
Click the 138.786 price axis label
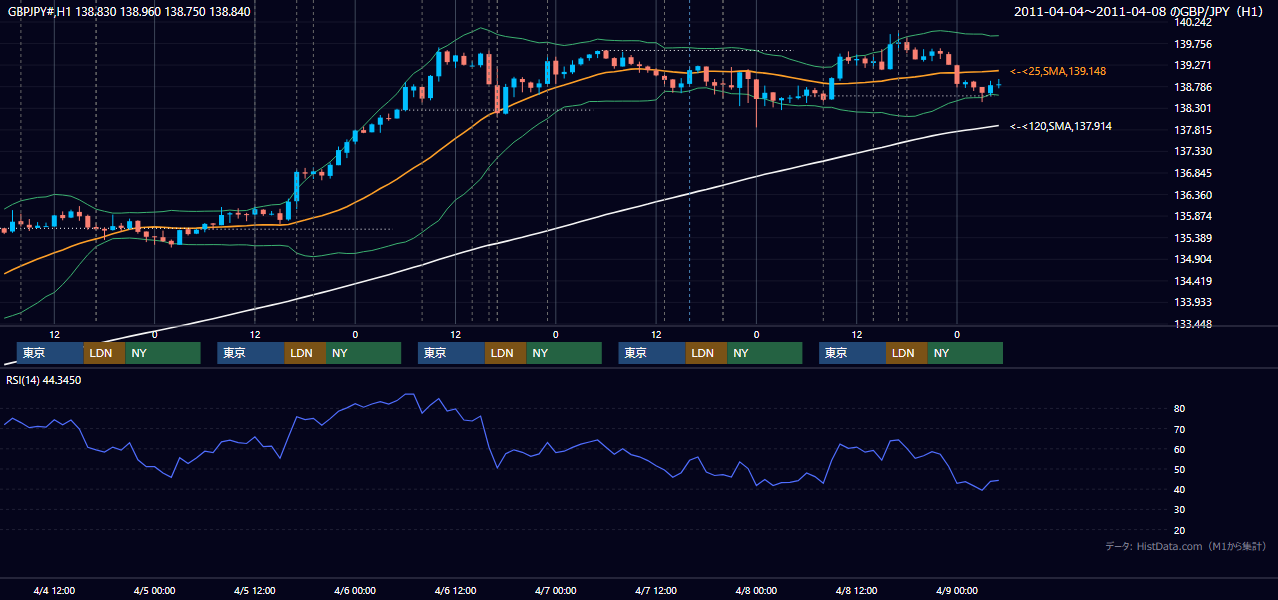(1194, 87)
